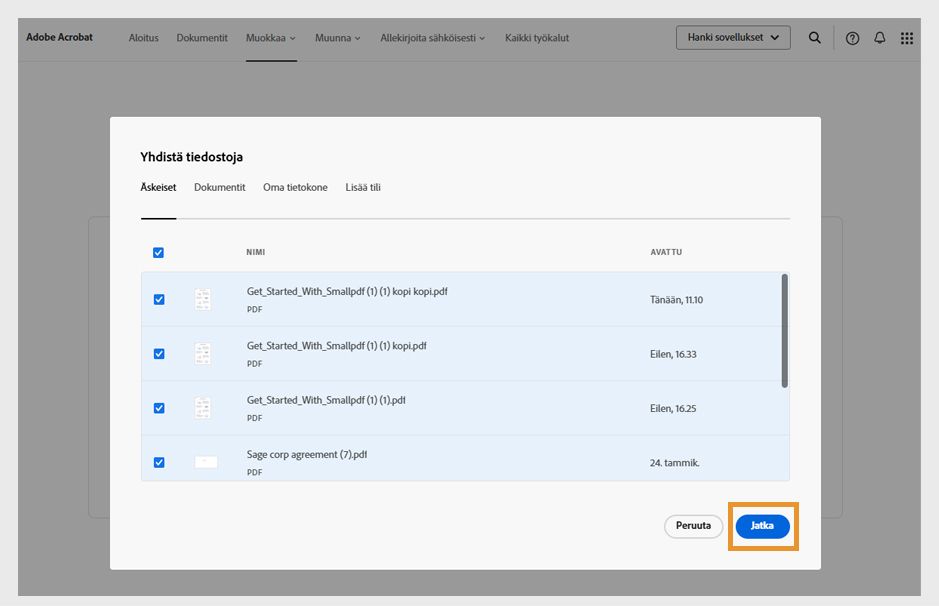Click the file list scrollbar
Image resolution: width=939 pixels, height=606 pixels.
point(784,330)
